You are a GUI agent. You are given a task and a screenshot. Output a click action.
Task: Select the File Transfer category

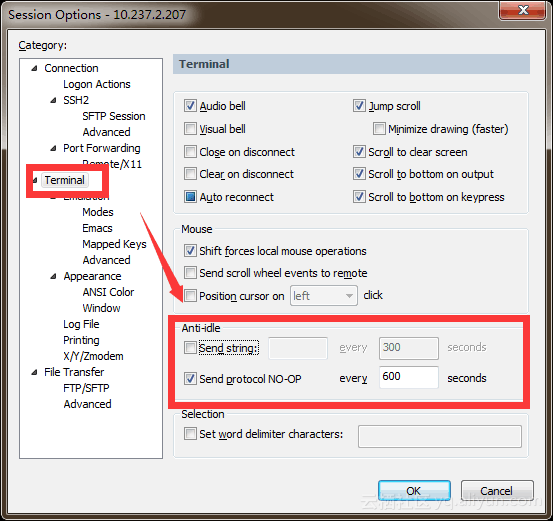(x=74, y=372)
